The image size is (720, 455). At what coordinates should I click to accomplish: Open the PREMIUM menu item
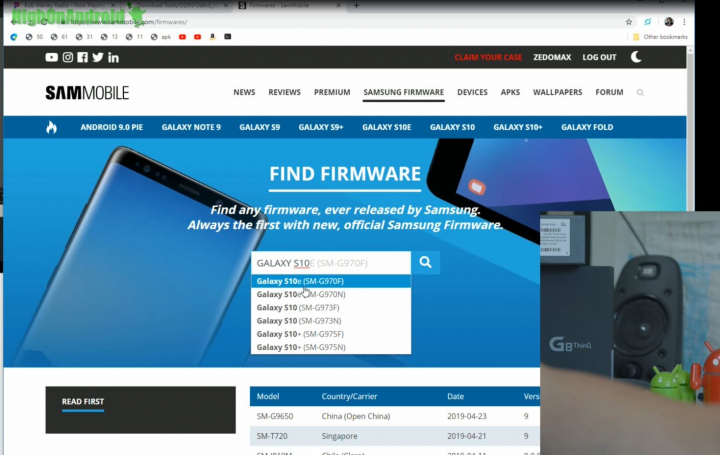pos(332,92)
